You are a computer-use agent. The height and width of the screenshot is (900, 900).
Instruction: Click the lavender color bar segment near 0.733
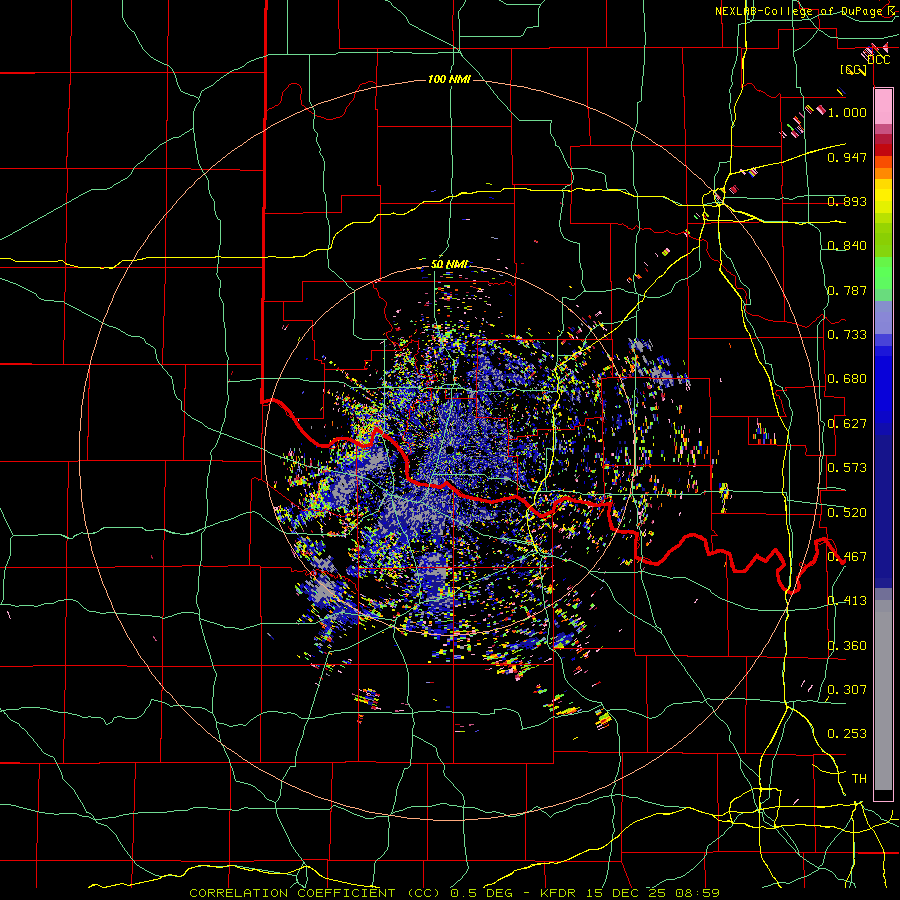pyautogui.click(x=883, y=318)
